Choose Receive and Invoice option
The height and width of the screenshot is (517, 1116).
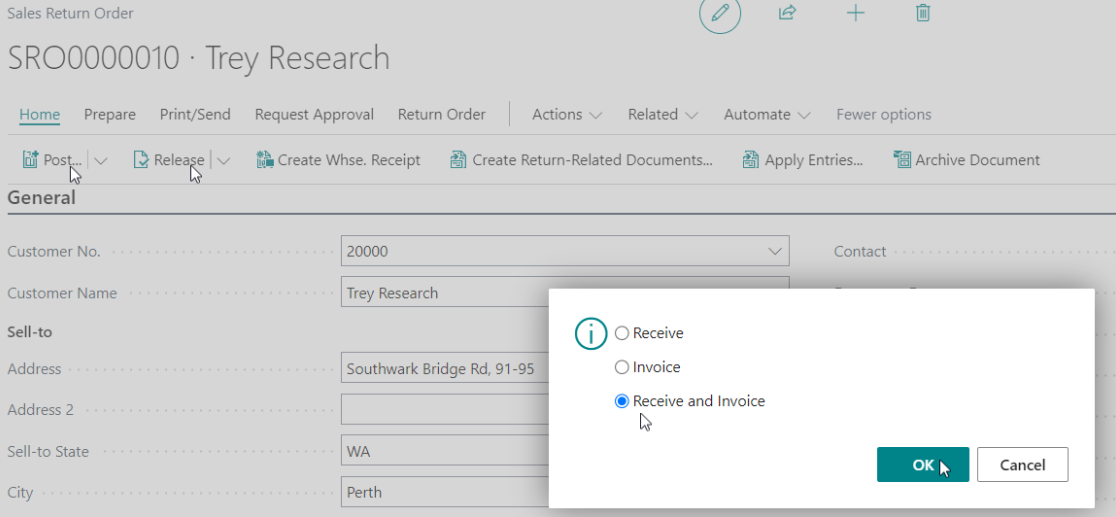[x=622, y=401]
